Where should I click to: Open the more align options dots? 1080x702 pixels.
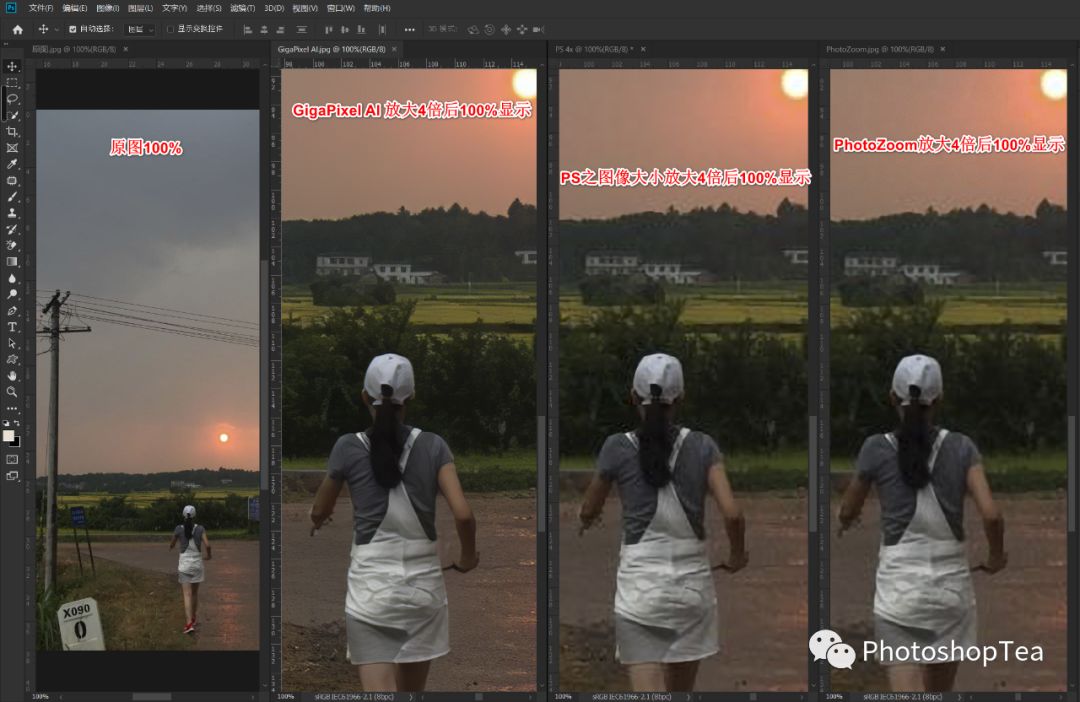coord(410,30)
